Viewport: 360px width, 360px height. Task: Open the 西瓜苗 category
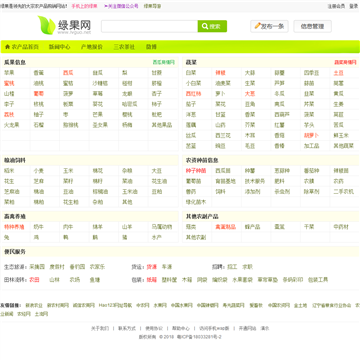223,171
